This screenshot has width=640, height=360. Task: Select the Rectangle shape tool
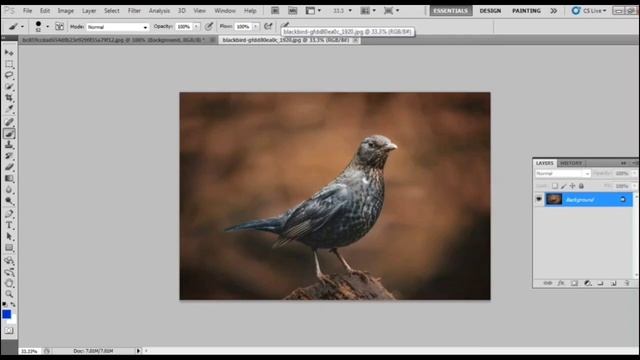tap(9, 248)
